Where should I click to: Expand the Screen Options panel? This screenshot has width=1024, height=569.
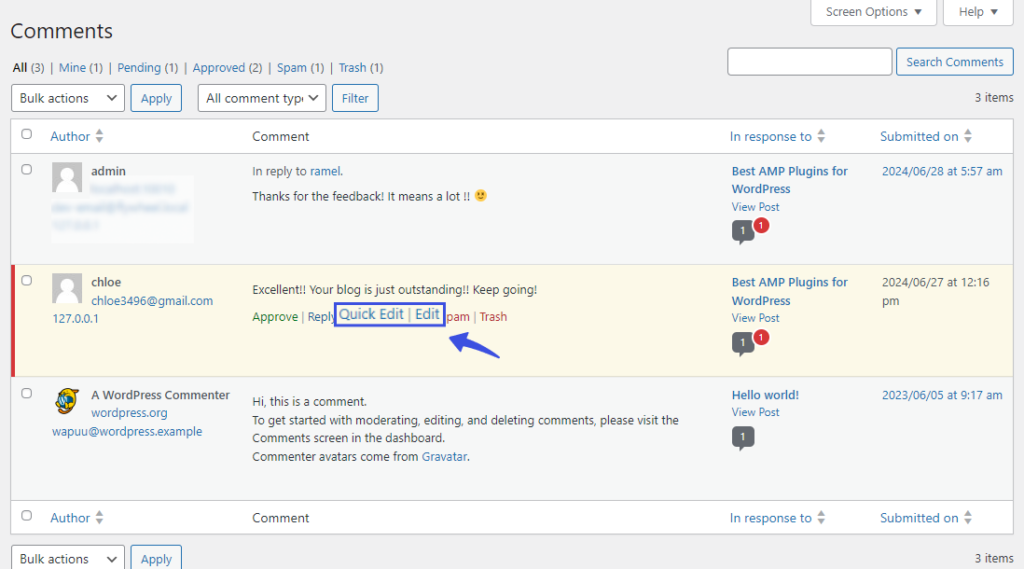click(x=874, y=12)
